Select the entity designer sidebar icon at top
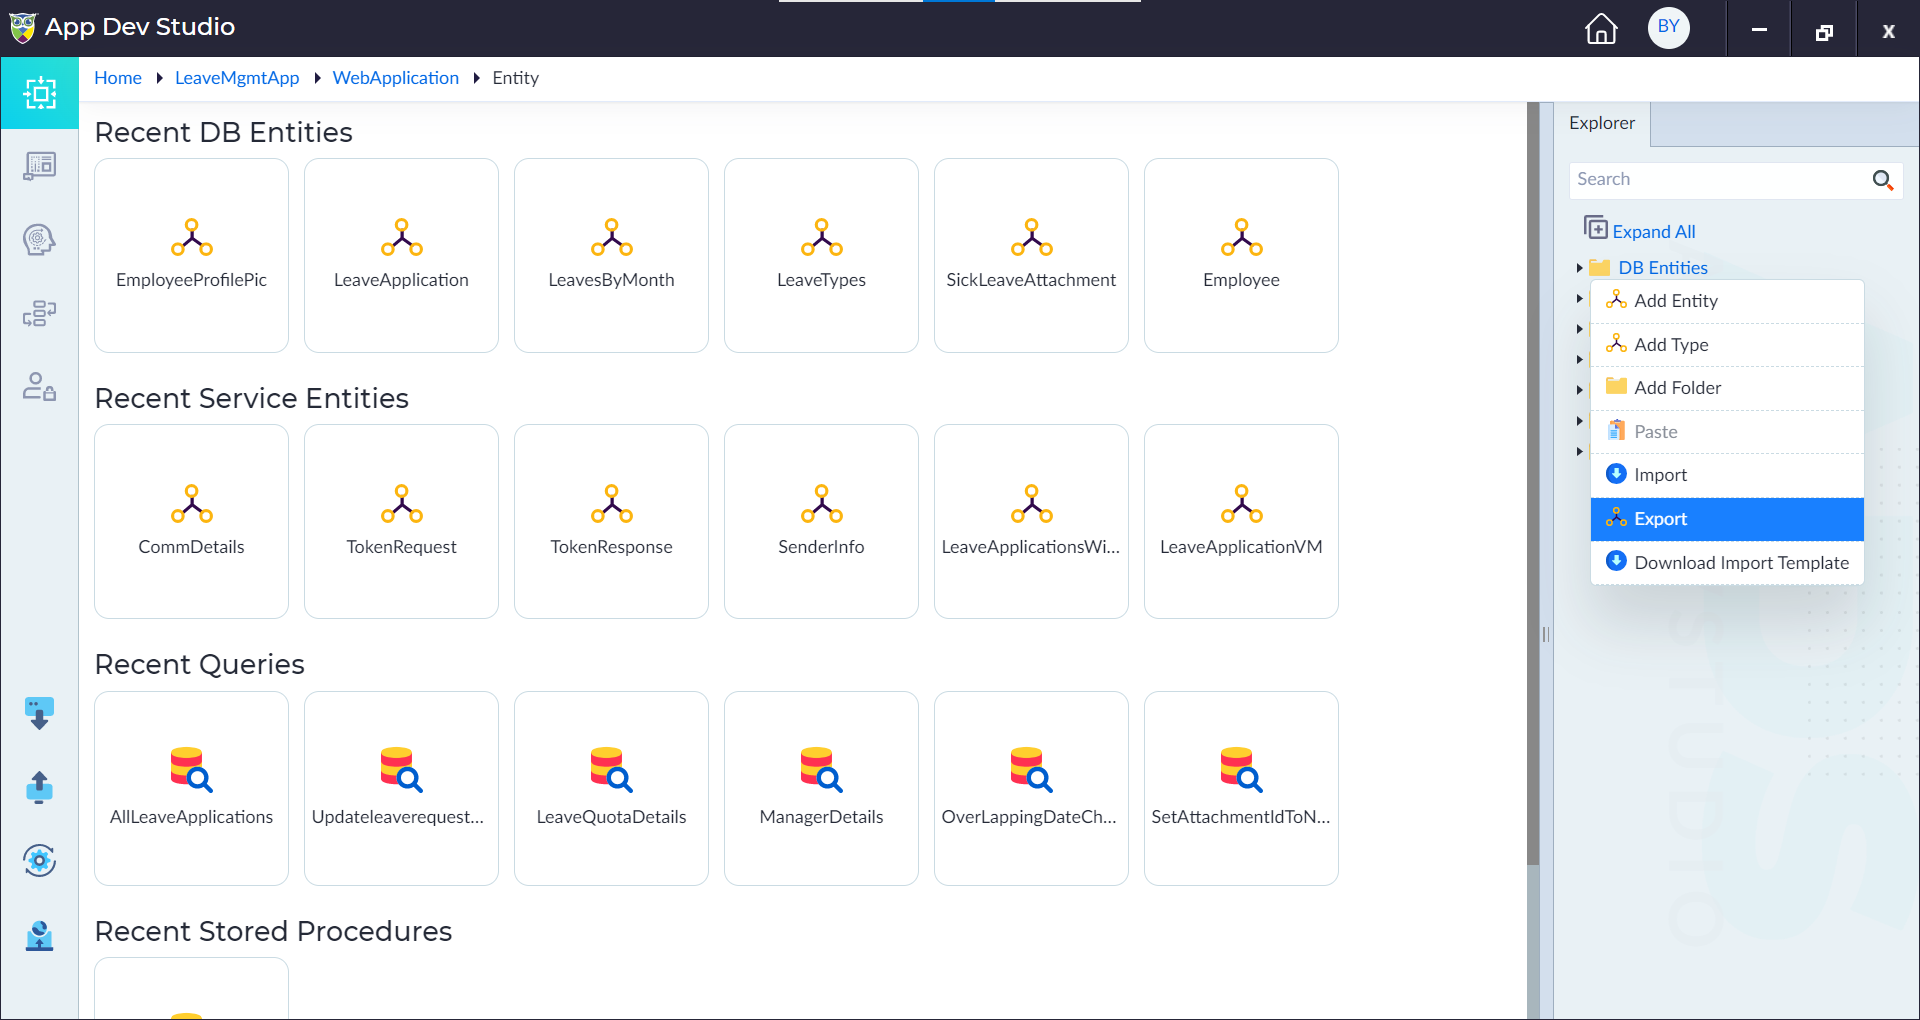The width and height of the screenshot is (1920, 1020). 40,93
